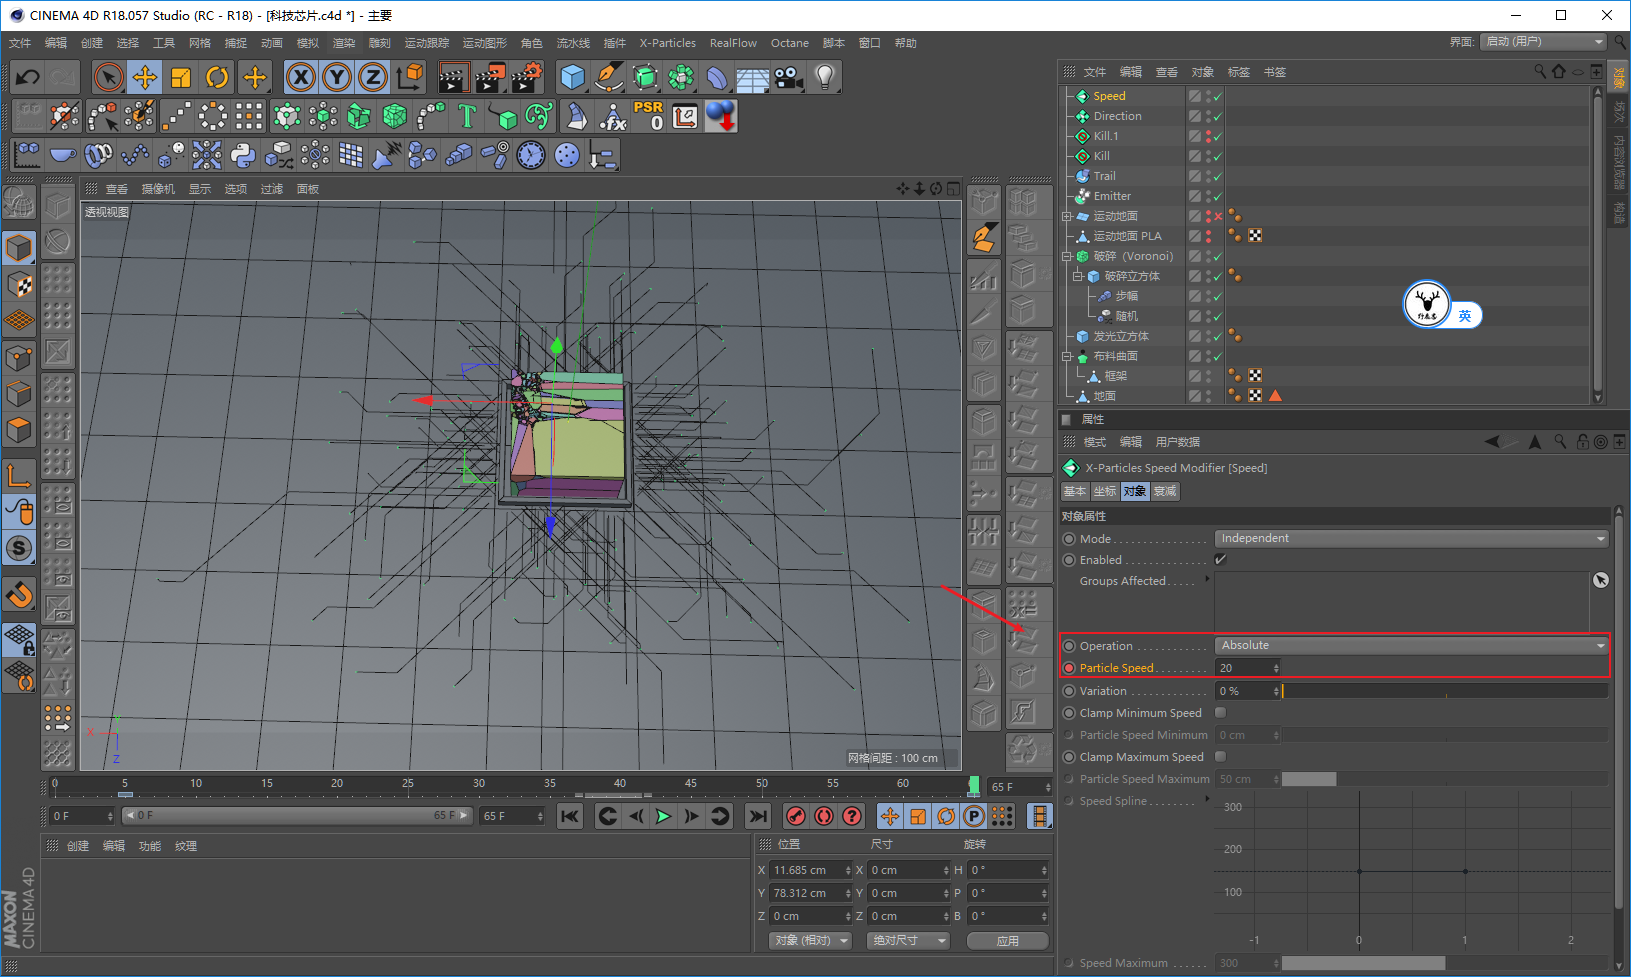This screenshot has width=1631, height=977.
Task: Click the Python effector icon
Action: point(243,155)
